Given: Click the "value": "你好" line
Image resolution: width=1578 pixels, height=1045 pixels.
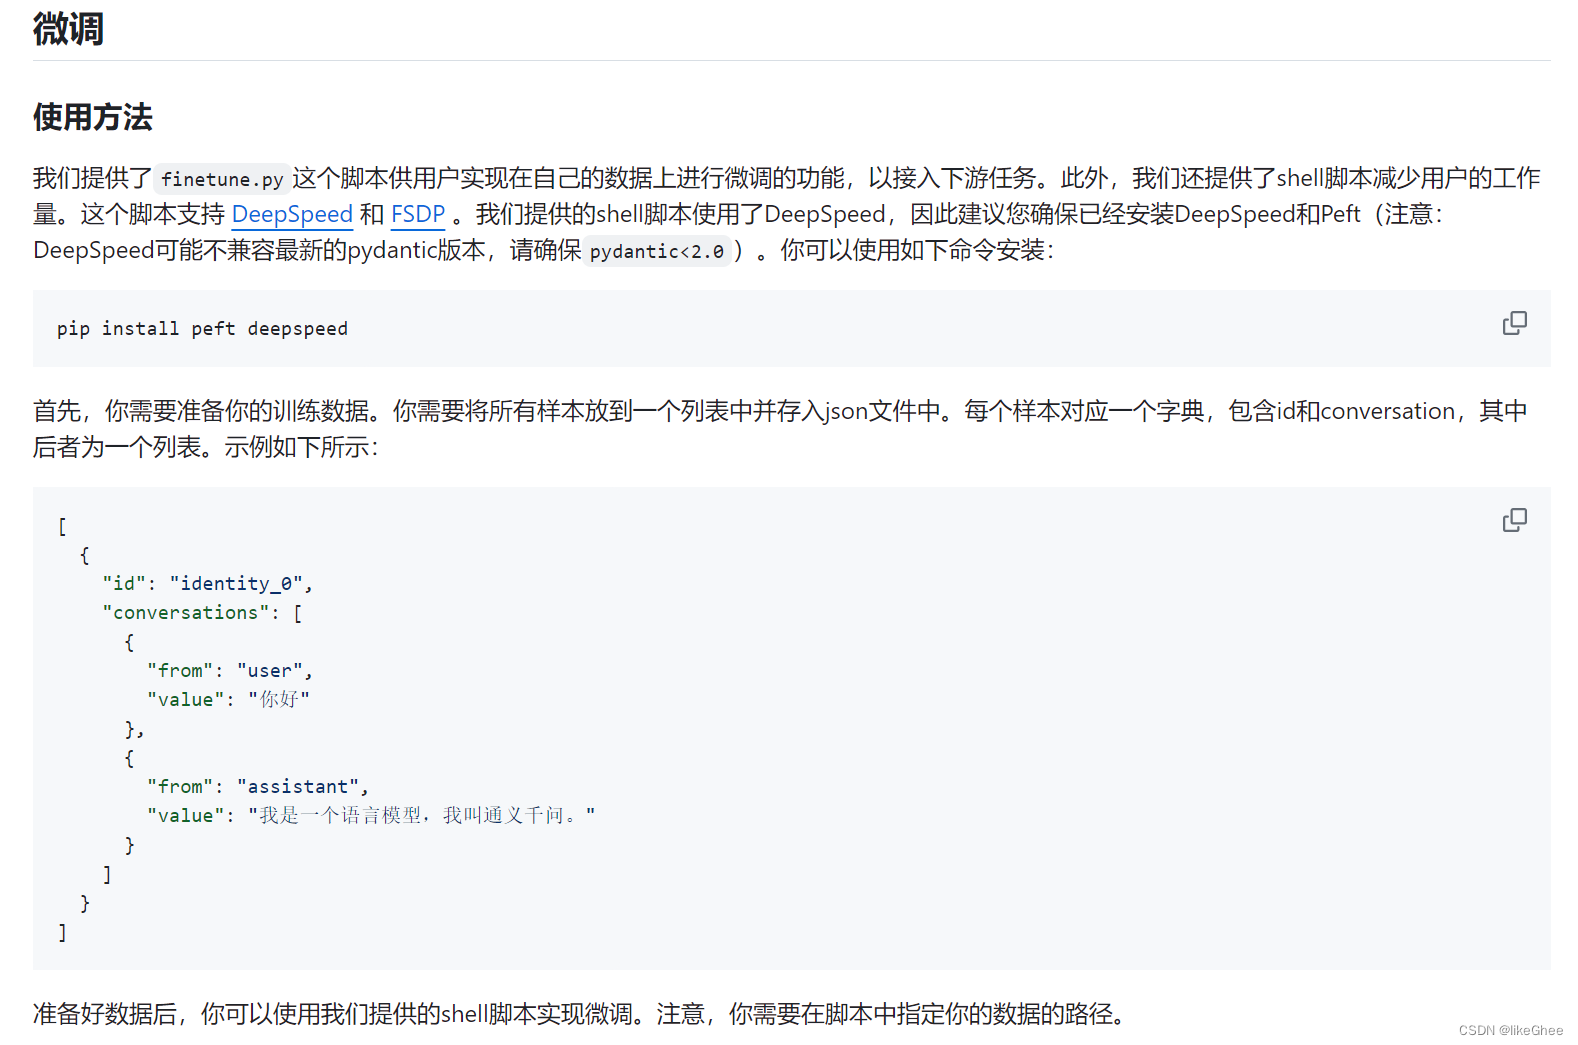Looking at the screenshot, I should click(229, 699).
